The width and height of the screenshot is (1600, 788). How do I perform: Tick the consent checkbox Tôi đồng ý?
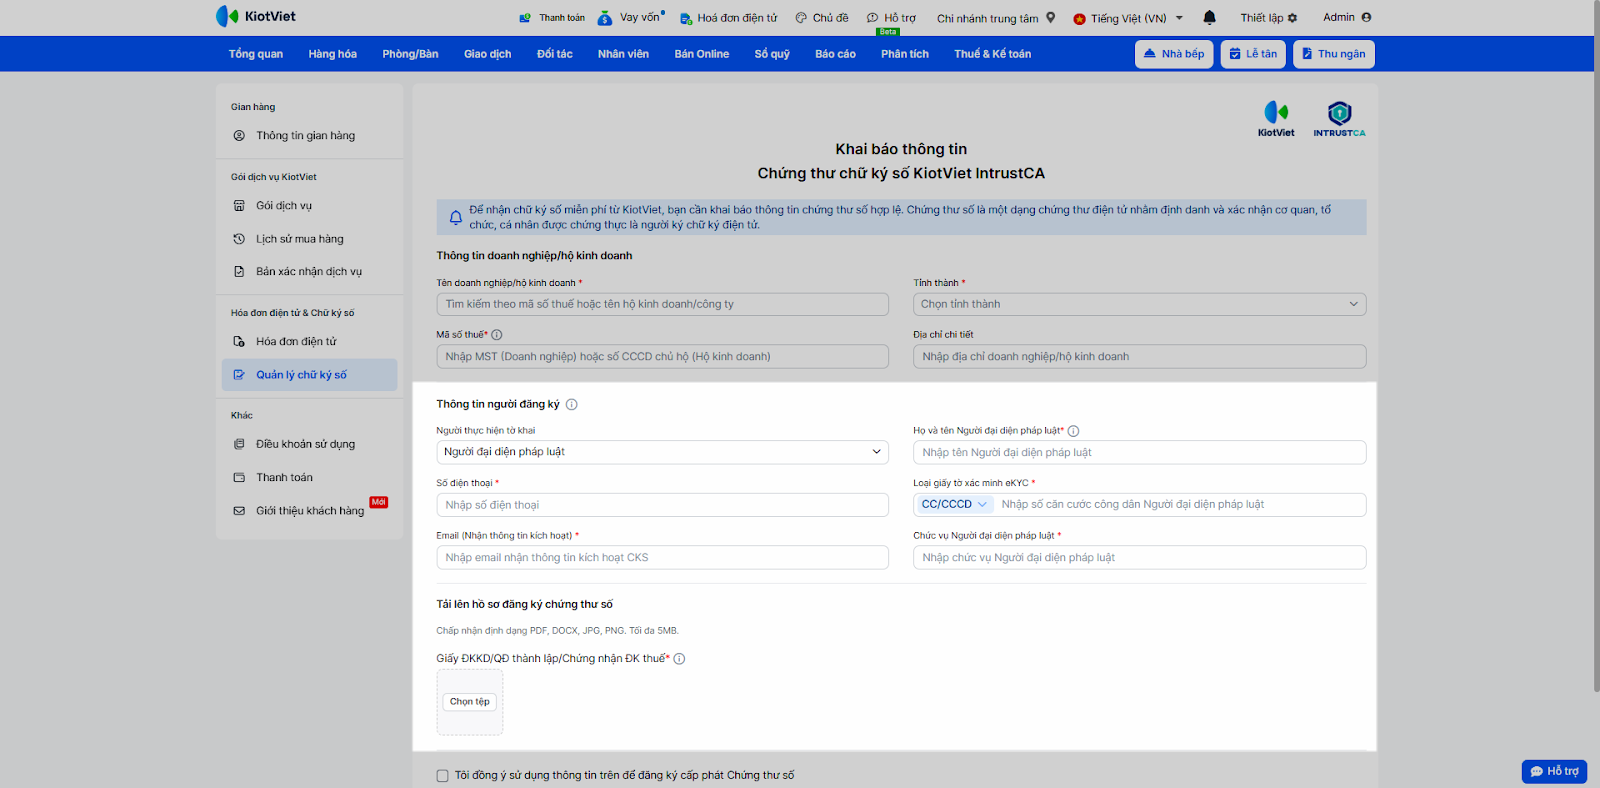(x=442, y=776)
